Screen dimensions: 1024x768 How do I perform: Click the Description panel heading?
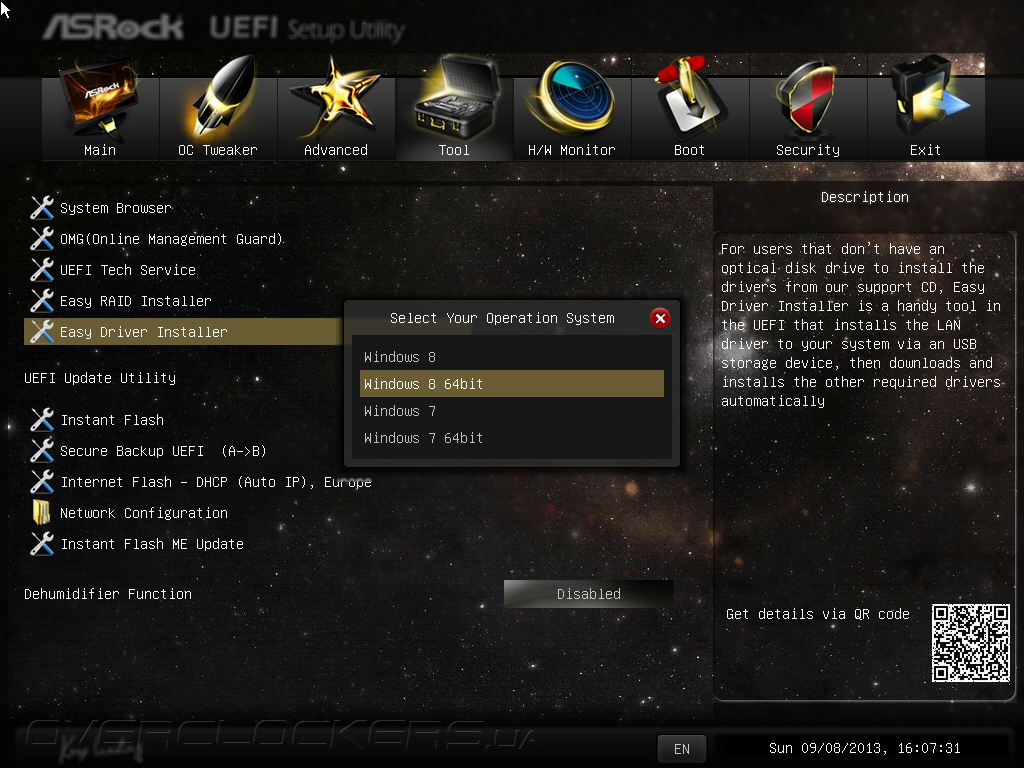pyautogui.click(x=865, y=197)
